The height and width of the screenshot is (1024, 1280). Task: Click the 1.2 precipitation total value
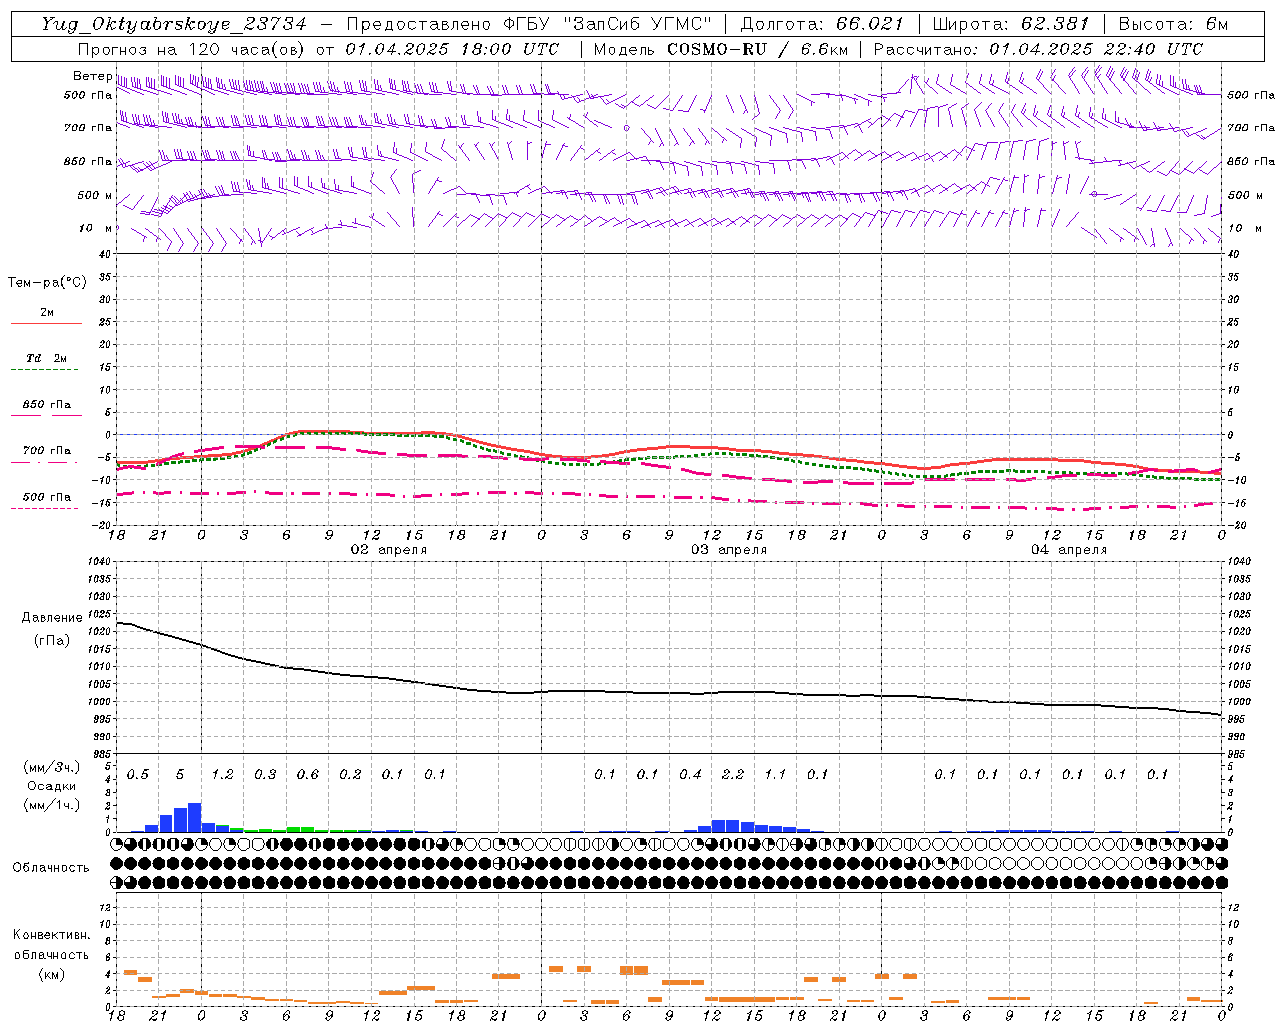[x=222, y=775]
